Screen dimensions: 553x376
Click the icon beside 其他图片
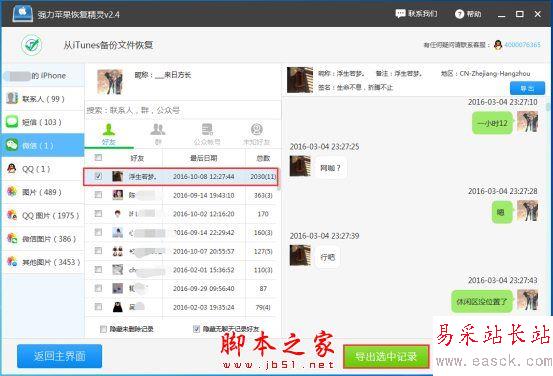coord(12,261)
